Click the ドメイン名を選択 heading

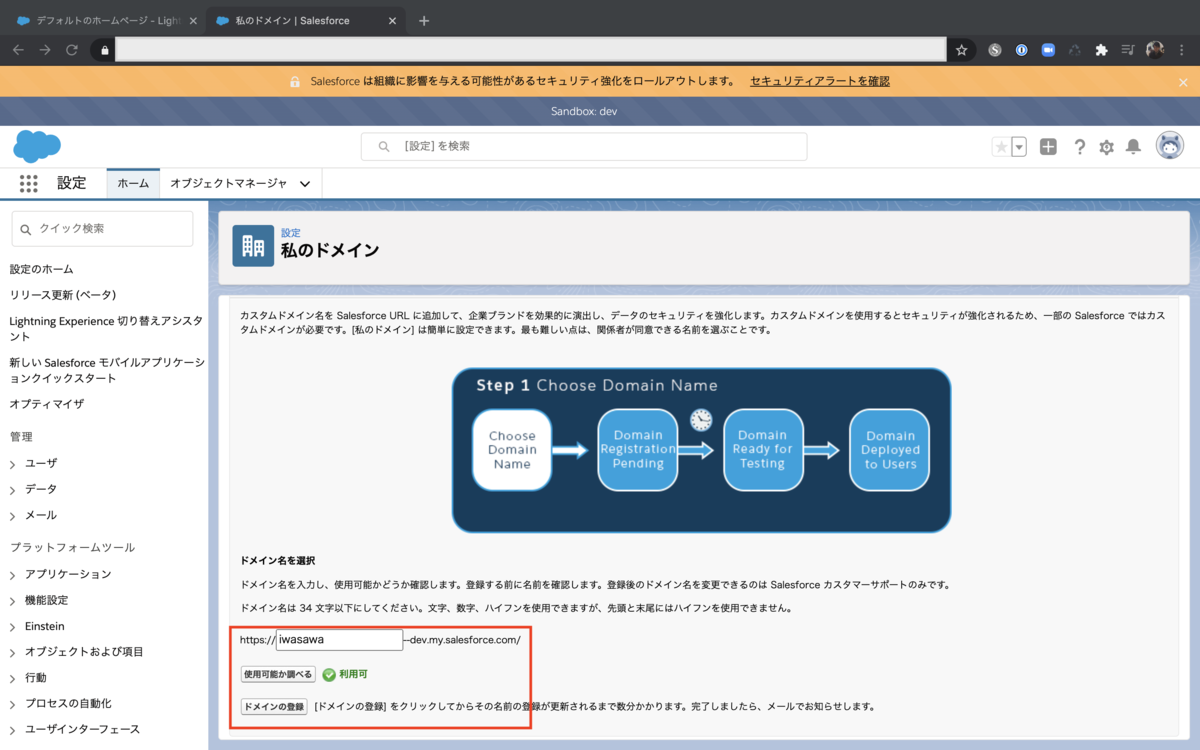[x=278, y=560]
